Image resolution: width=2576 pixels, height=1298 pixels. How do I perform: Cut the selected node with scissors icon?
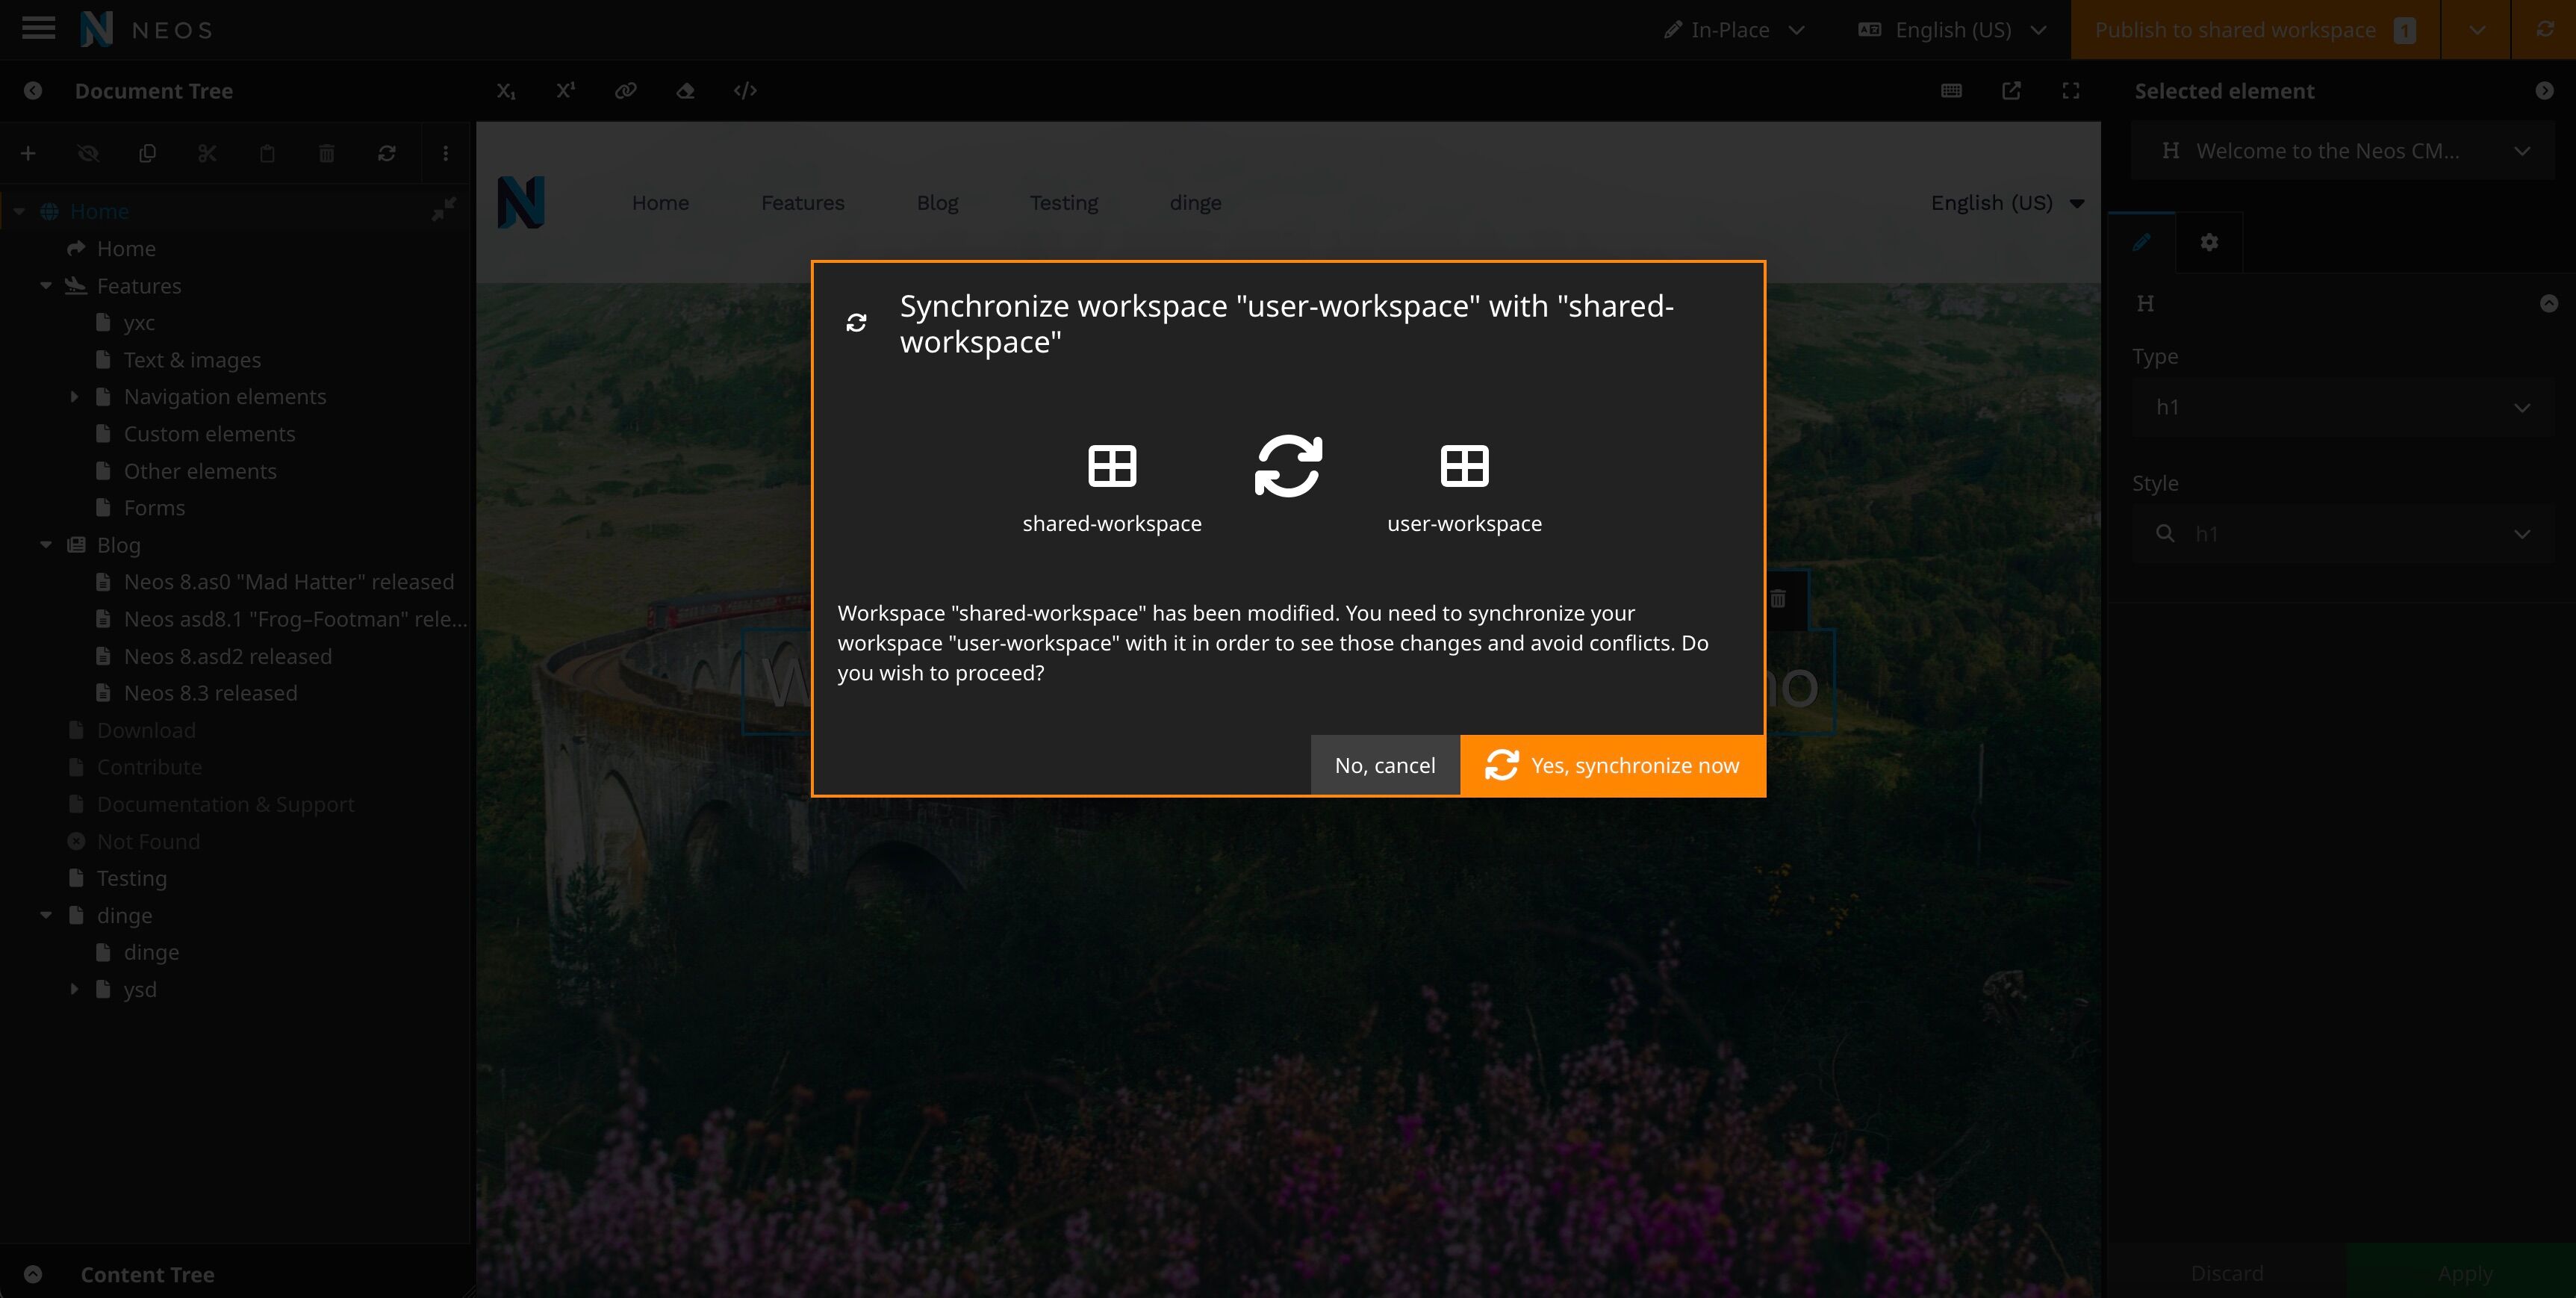click(207, 153)
